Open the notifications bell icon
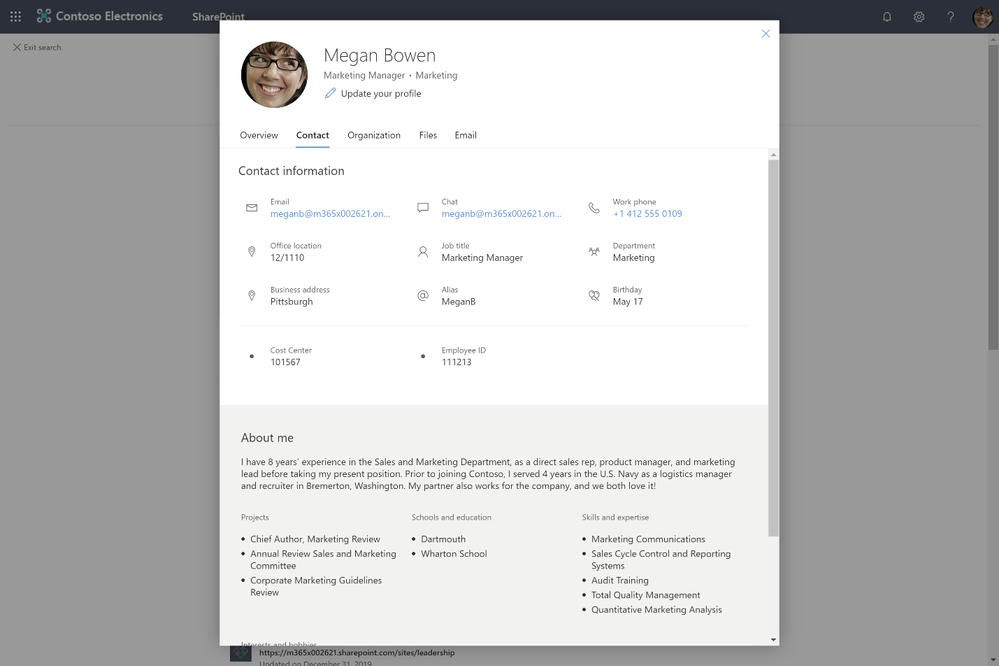The height and width of the screenshot is (666, 999). tap(887, 17)
